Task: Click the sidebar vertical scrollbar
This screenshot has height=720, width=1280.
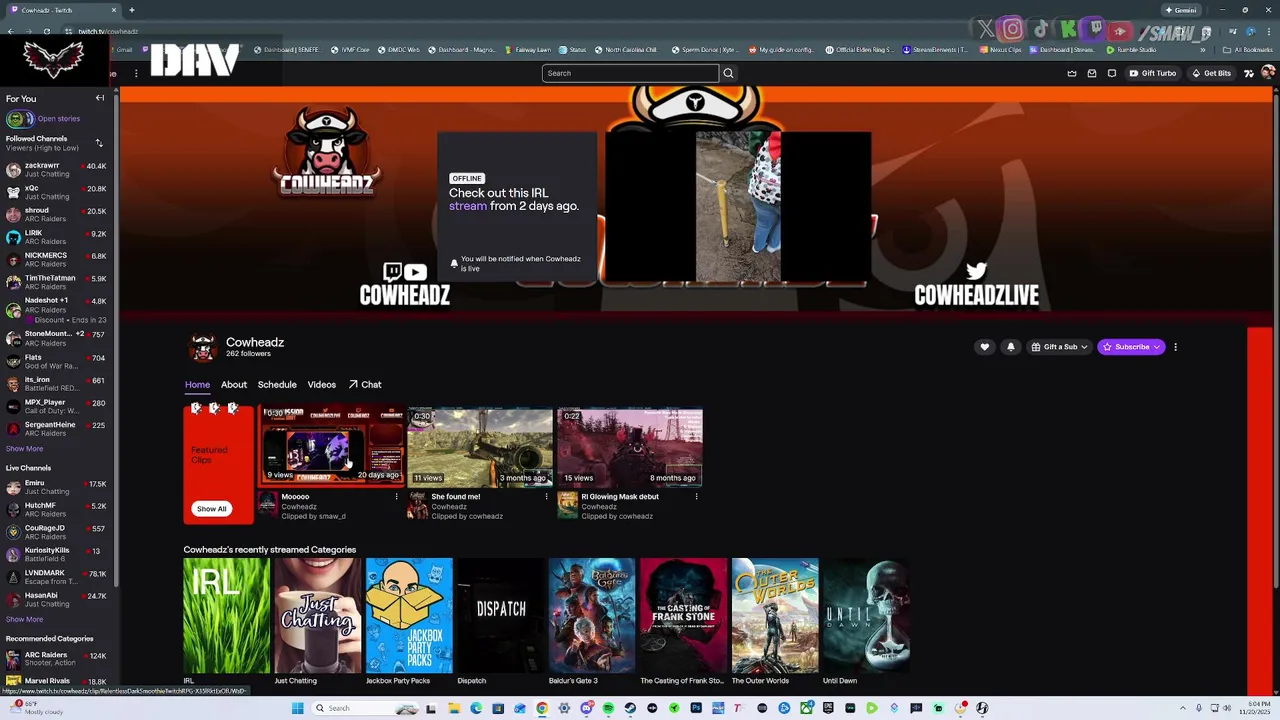Action: (117, 340)
